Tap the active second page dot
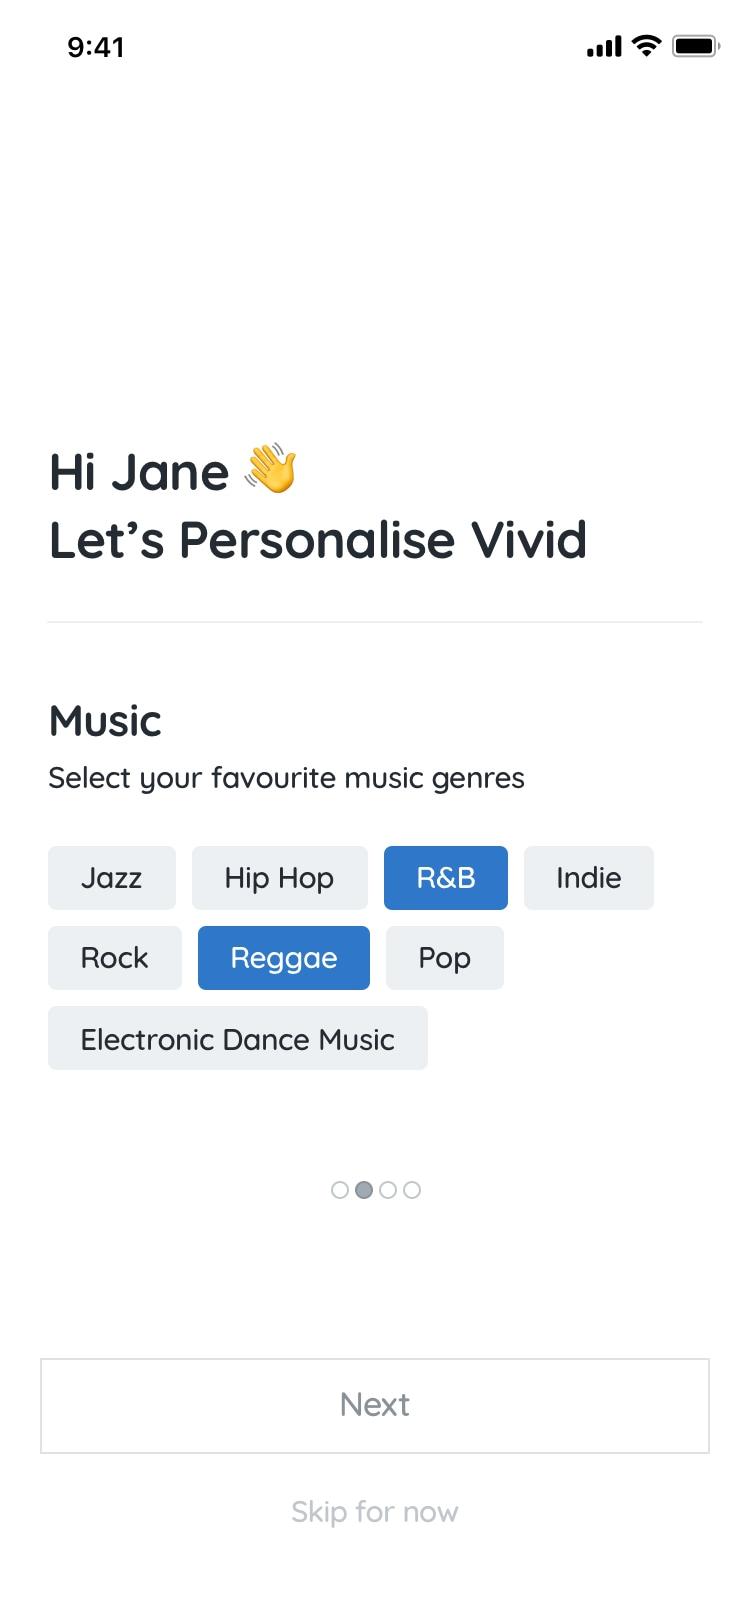 [364, 1190]
